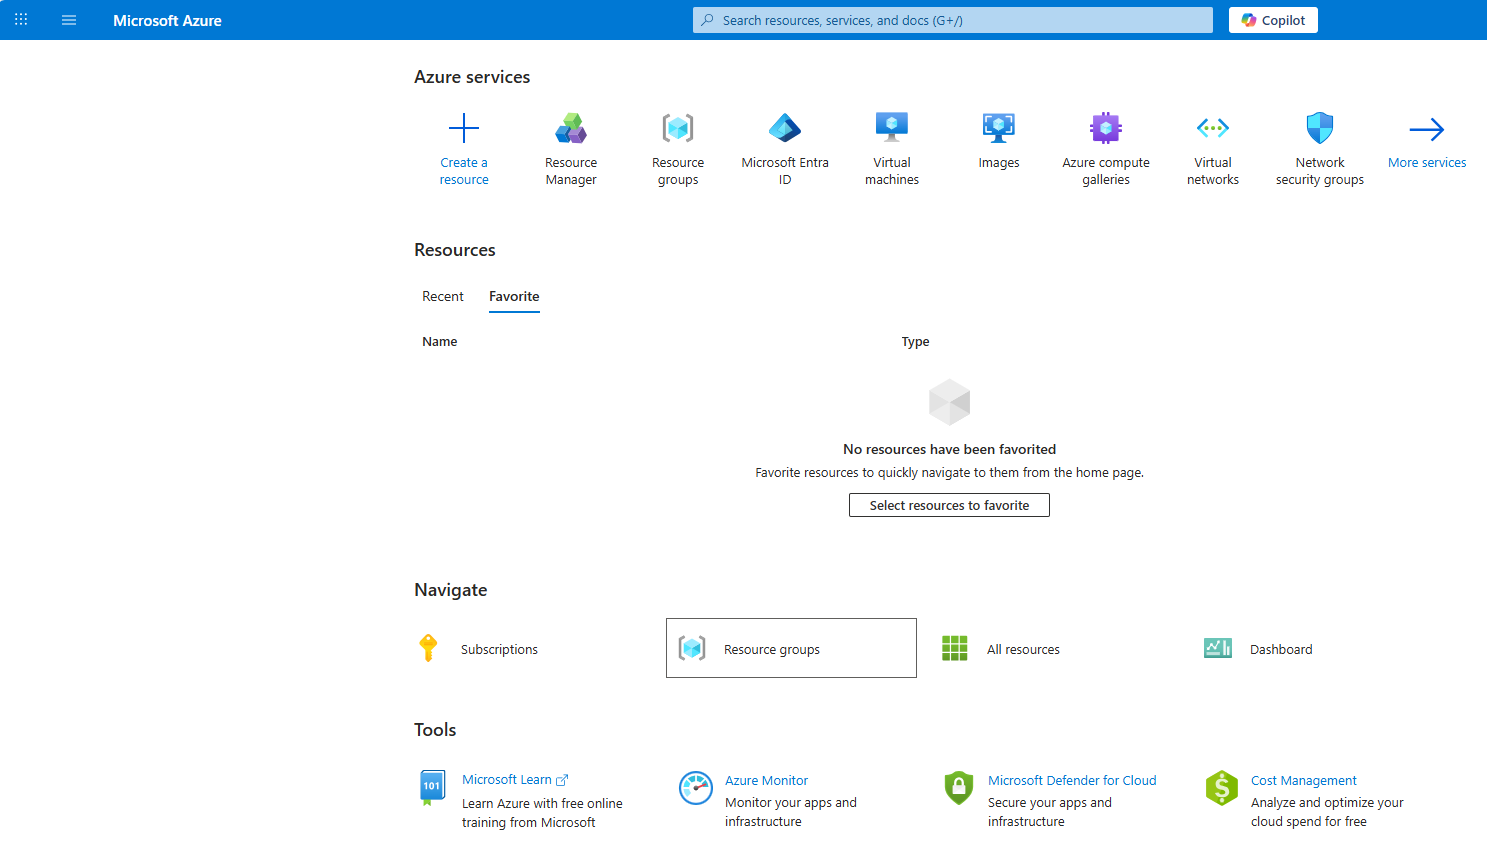The width and height of the screenshot is (1487, 864).
Task: Click Select resources to favorite
Action: coord(948,505)
